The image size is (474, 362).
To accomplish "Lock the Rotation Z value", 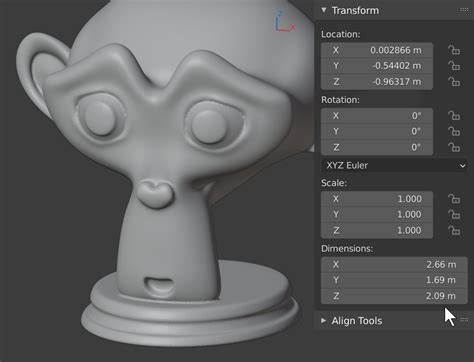I will pos(454,147).
